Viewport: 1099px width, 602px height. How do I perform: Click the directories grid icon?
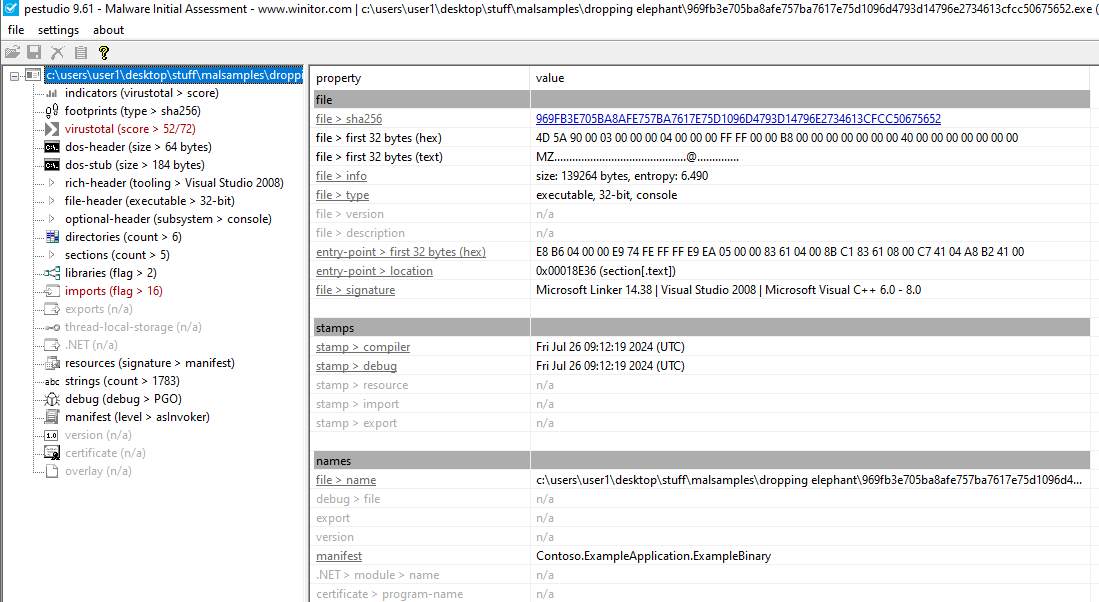pyautogui.click(x=52, y=237)
